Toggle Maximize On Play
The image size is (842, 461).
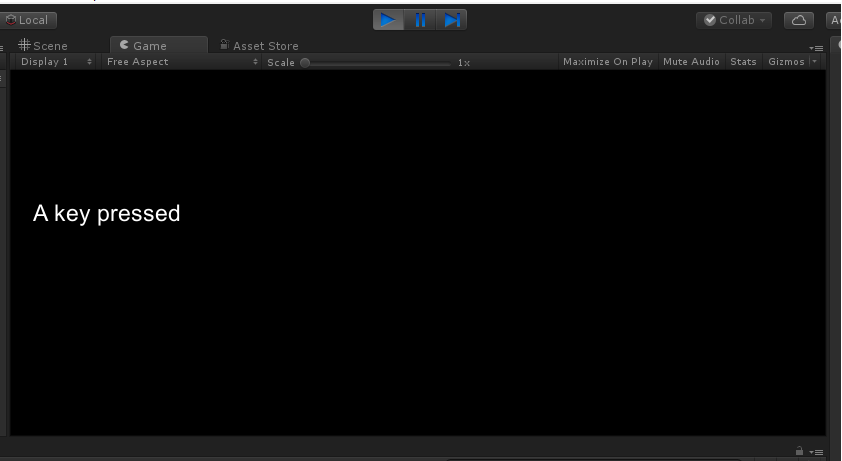tap(608, 62)
